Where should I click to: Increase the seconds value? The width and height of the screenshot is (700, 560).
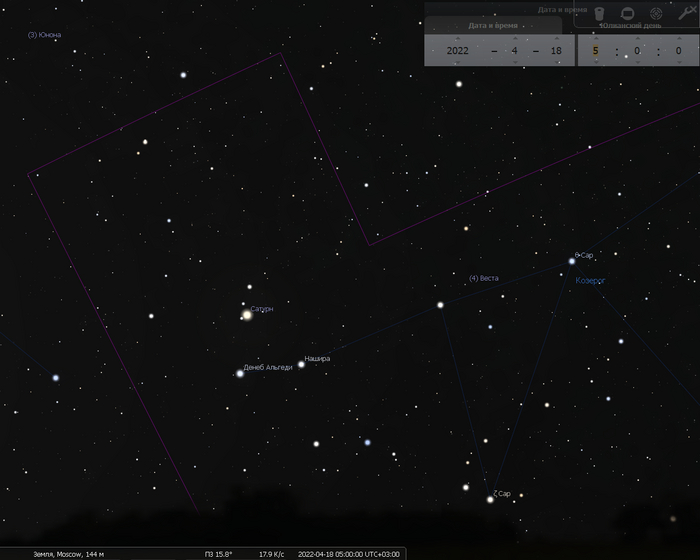pos(679,39)
